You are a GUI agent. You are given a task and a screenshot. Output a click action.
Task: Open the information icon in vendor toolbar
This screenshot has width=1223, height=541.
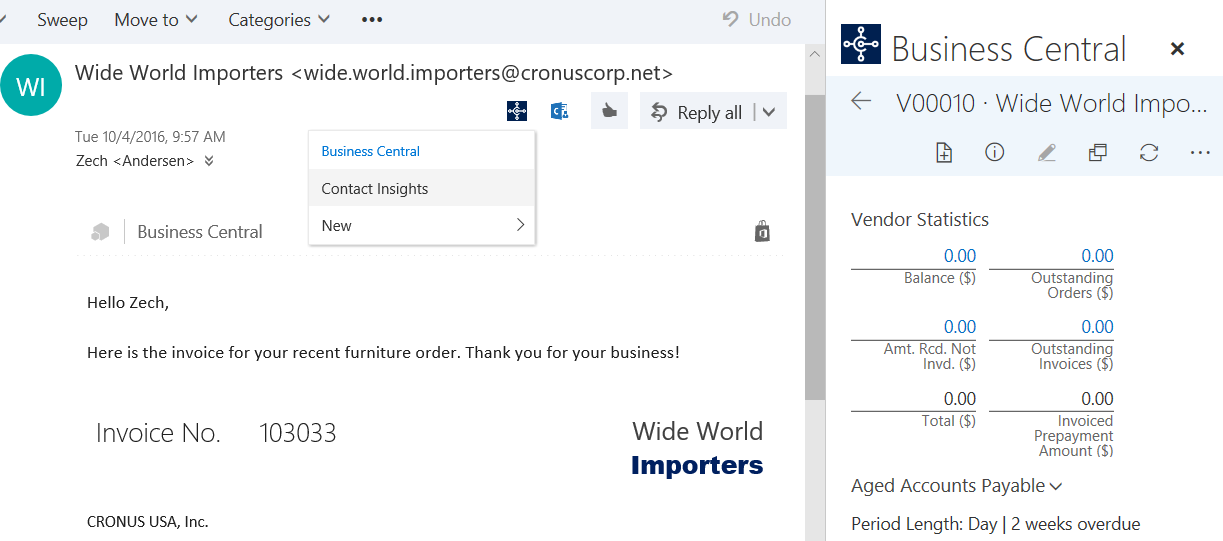[994, 153]
